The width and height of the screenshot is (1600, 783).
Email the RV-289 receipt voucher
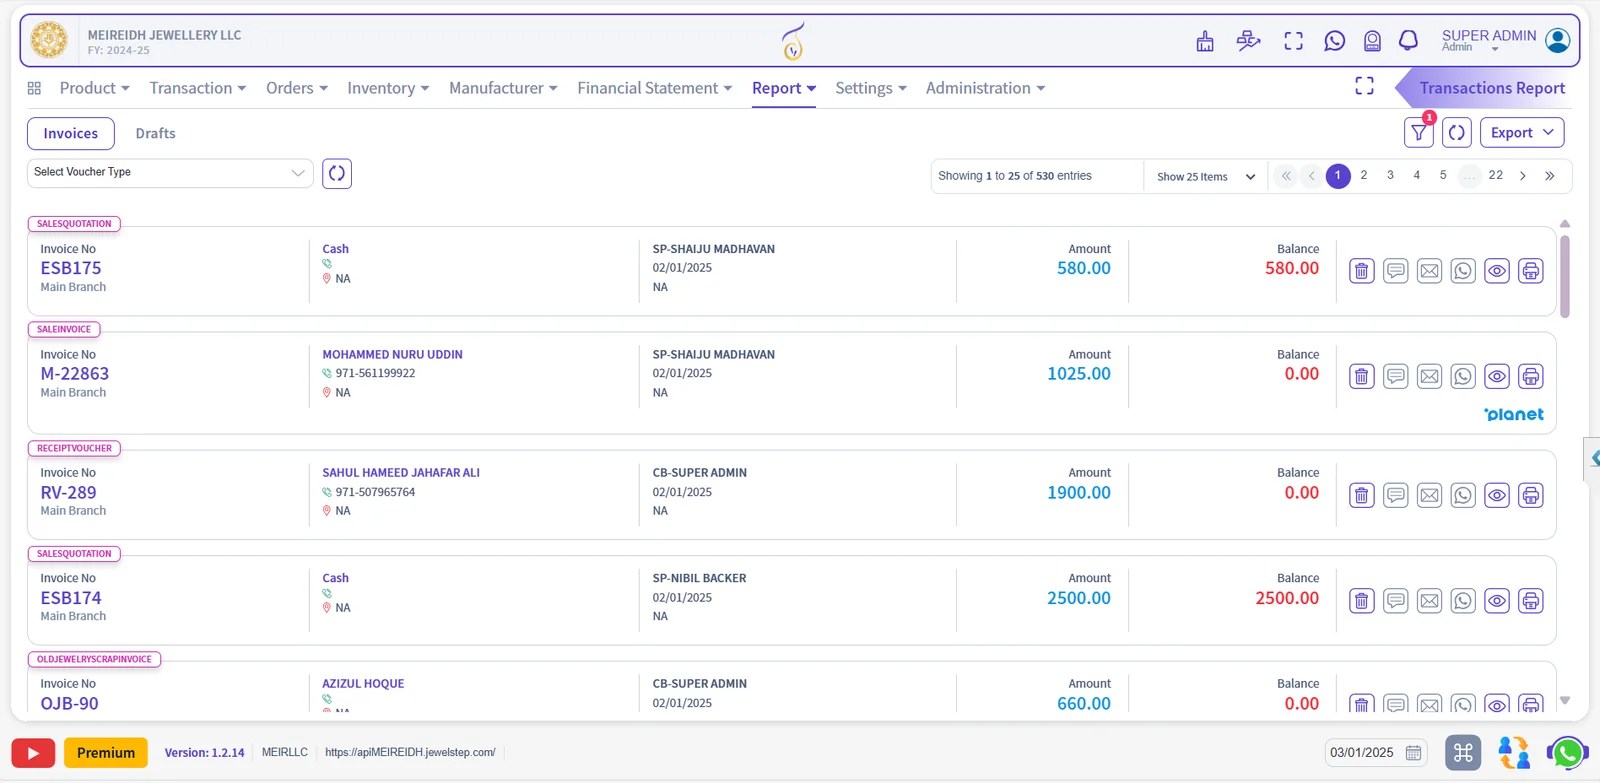[x=1429, y=495]
